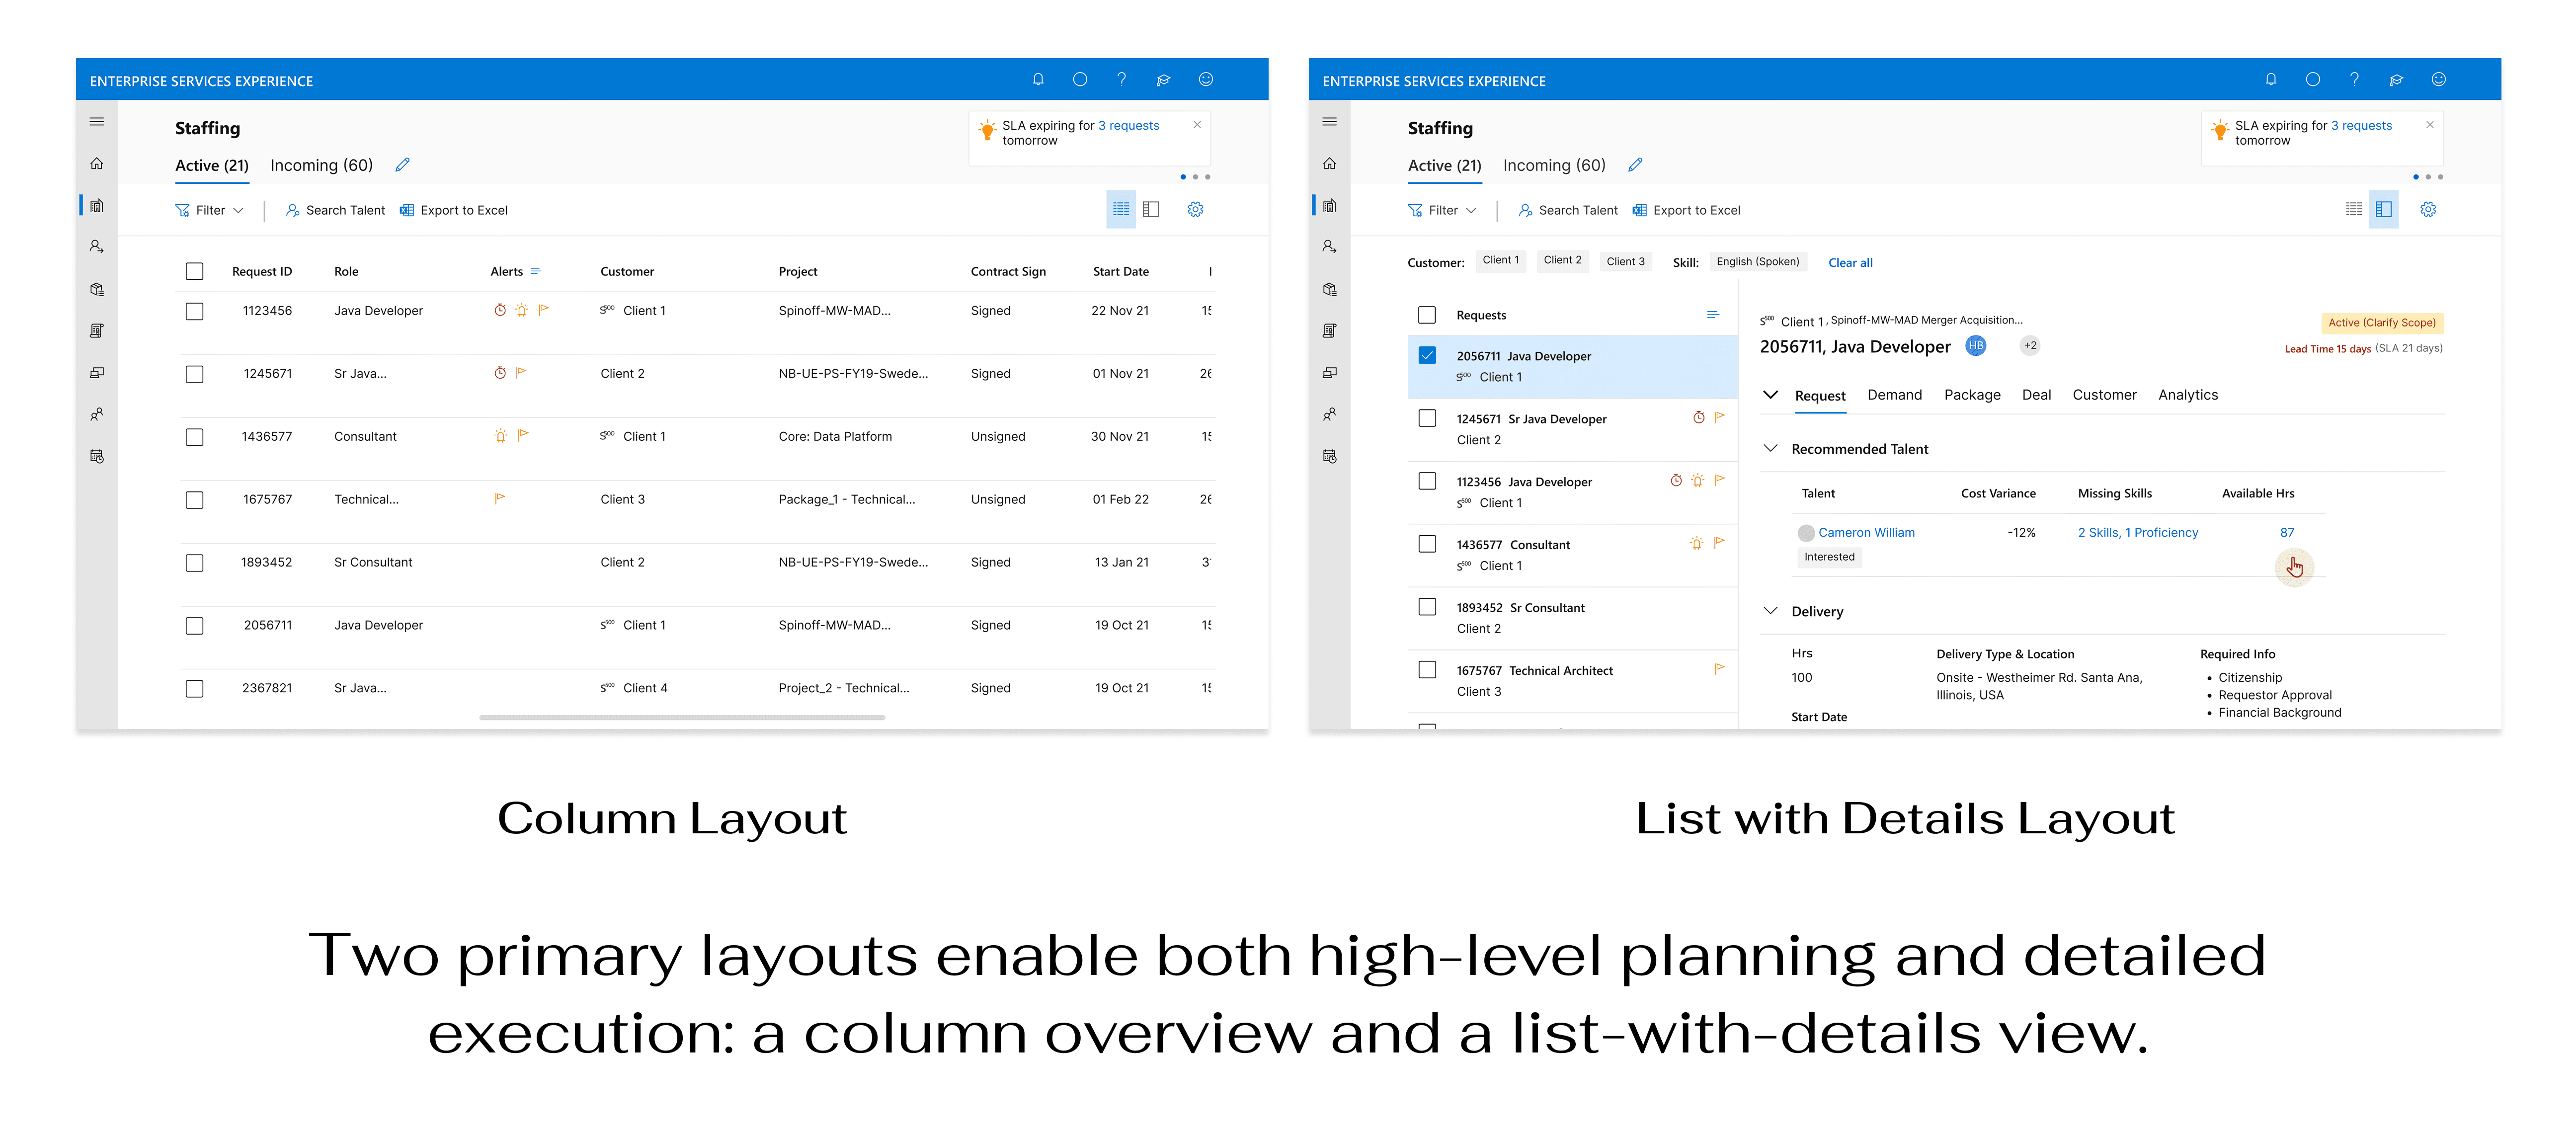Click the edit pencil beside Incoming (60) in right panel
2576x1130 pixels.
(1635, 165)
